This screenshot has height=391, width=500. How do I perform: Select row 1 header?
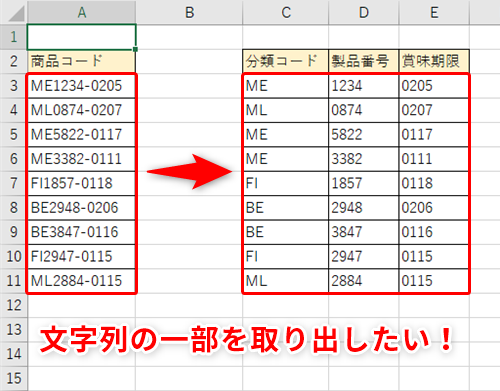pos(14,37)
